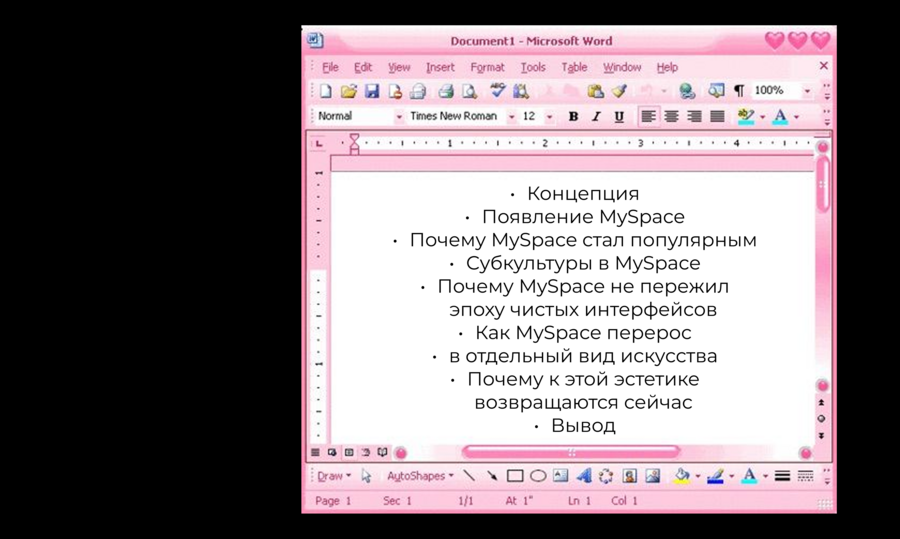Open the Insert menu
900x539 pixels.
440,67
